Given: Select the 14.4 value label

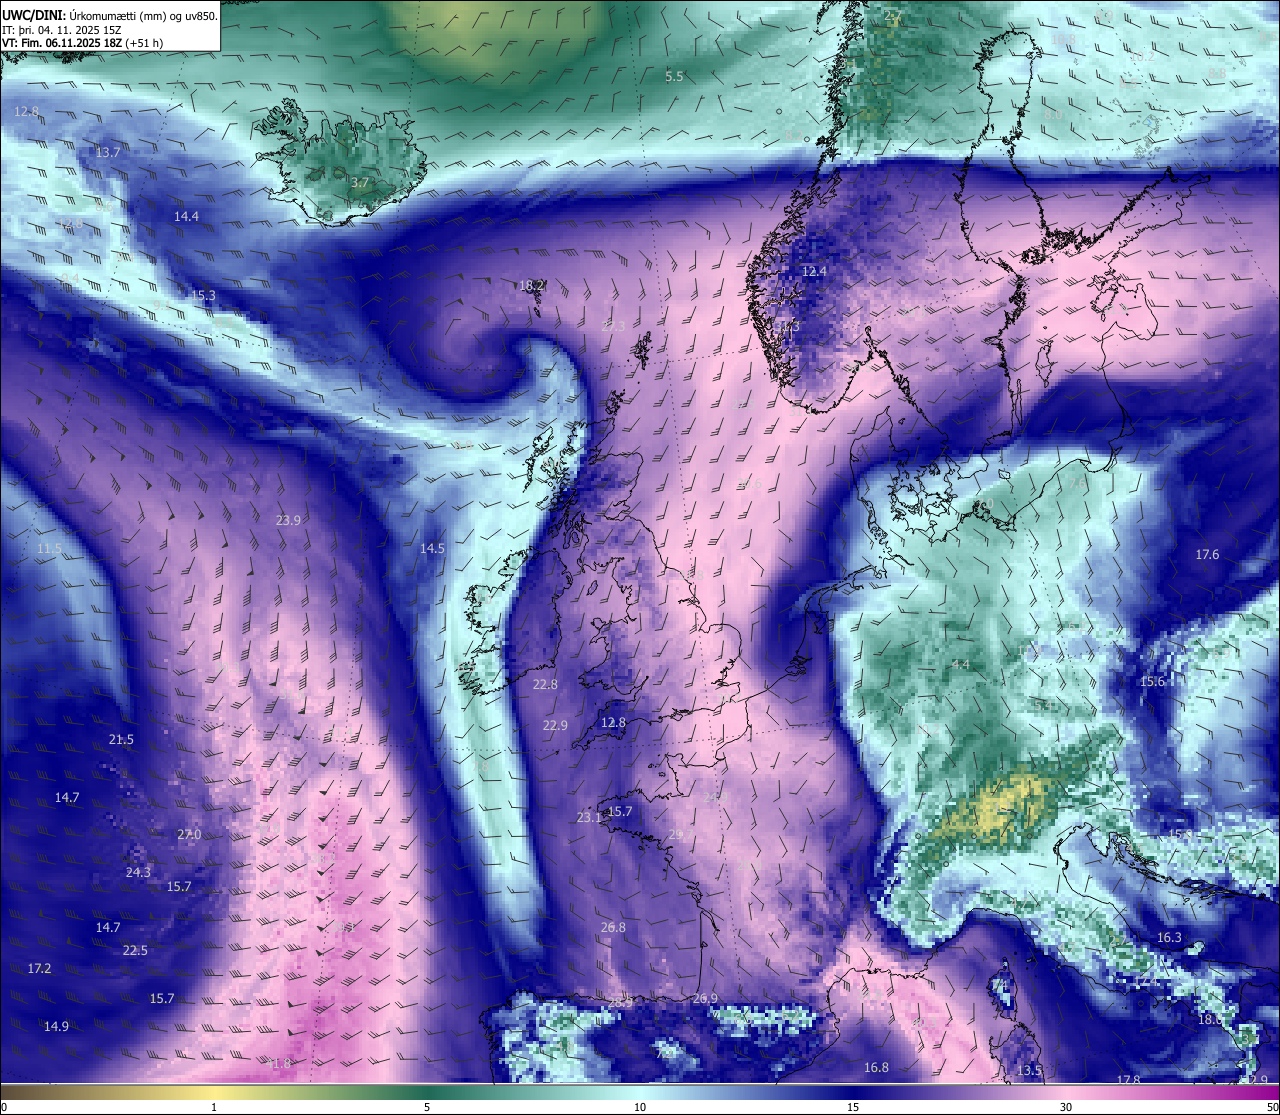Looking at the screenshot, I should tap(186, 216).
